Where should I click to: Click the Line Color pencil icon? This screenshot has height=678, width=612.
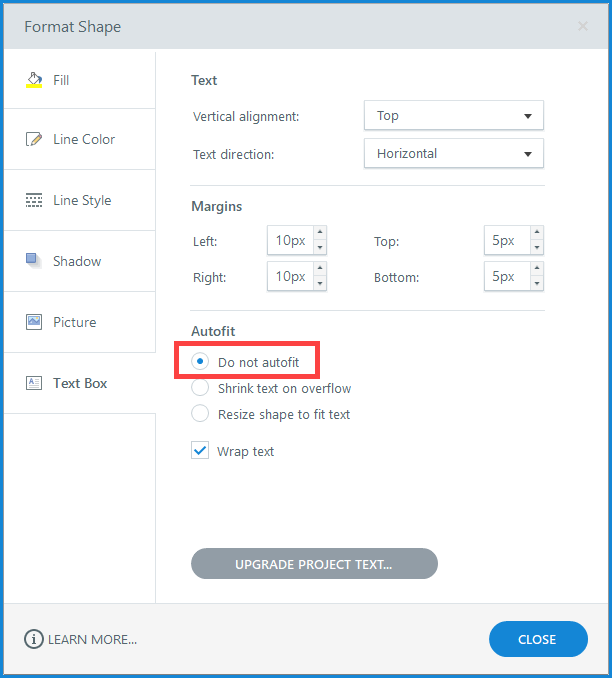pos(34,139)
